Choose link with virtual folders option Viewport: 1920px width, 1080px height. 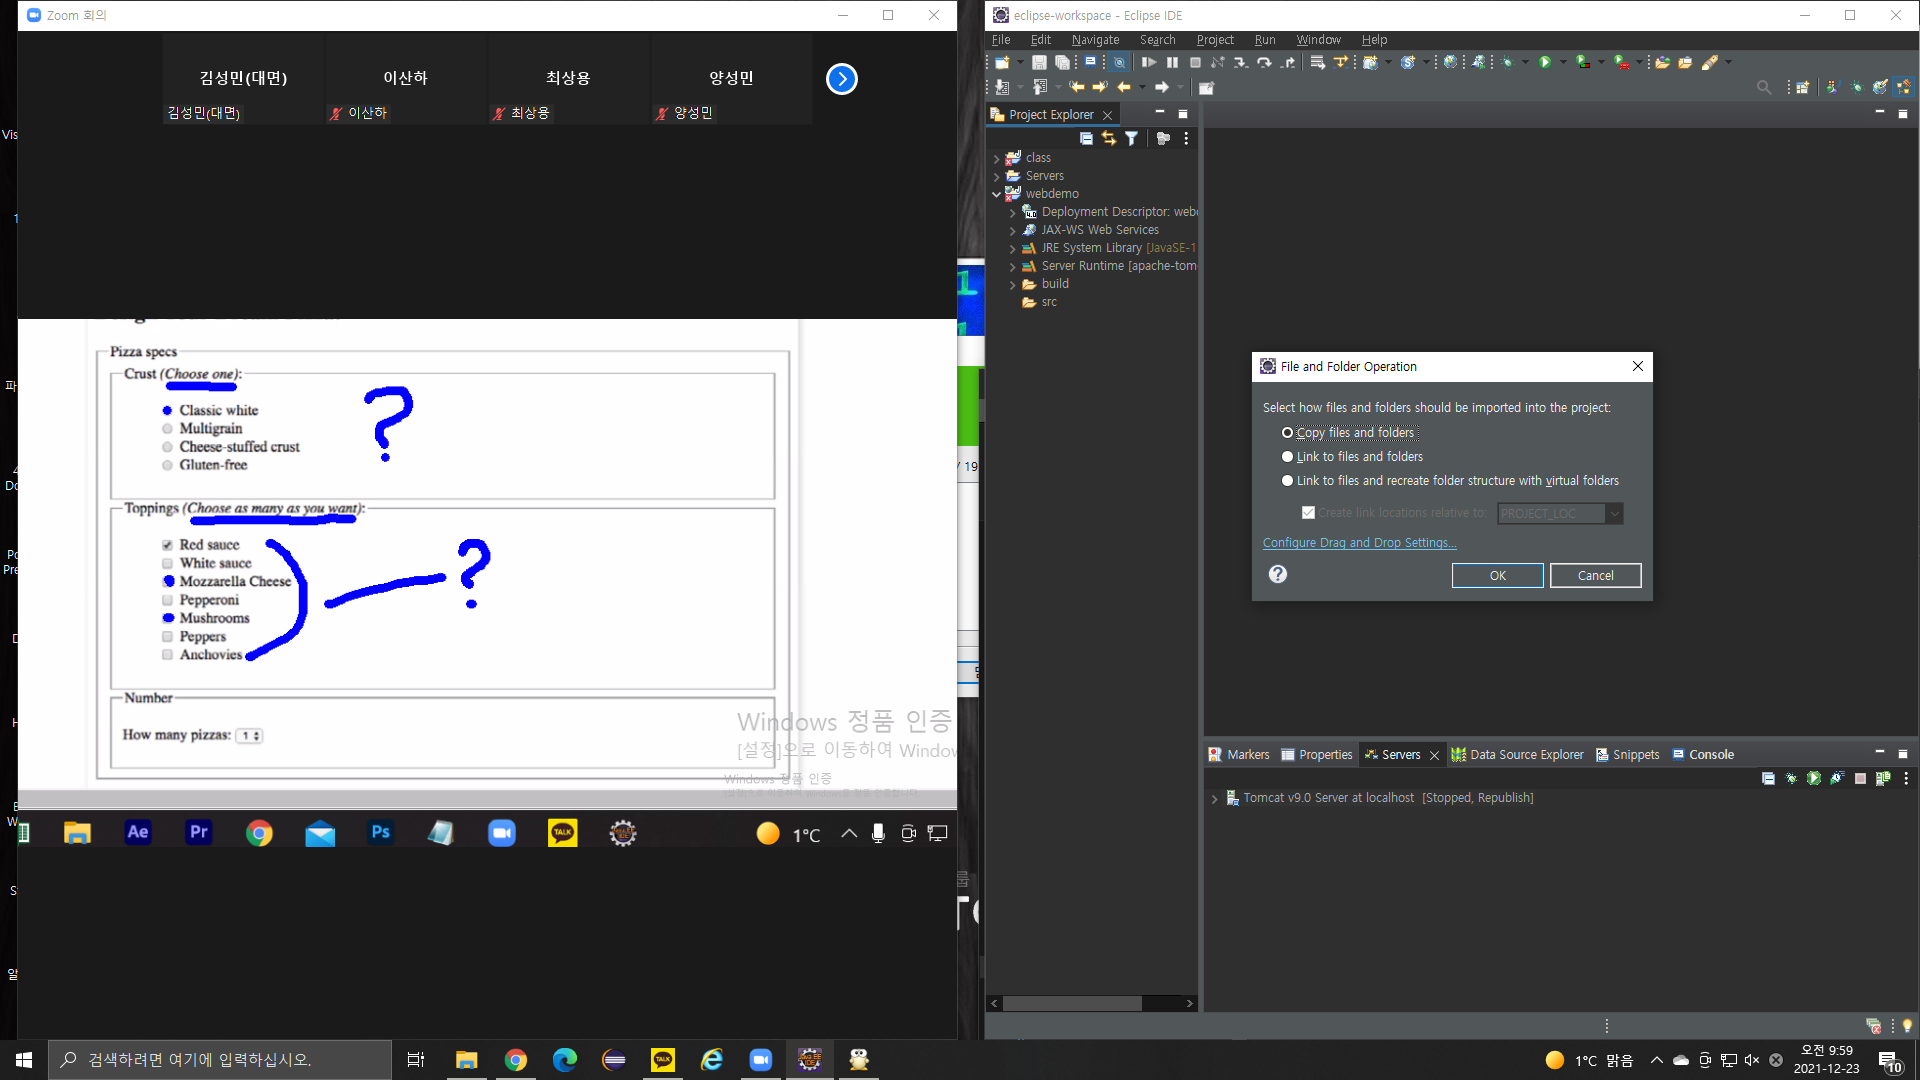[1288, 481]
